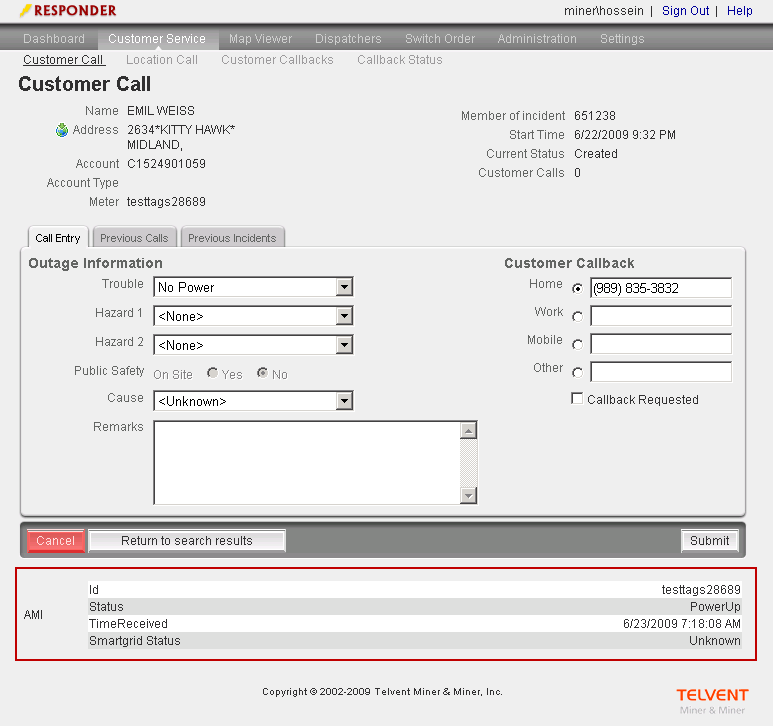Select the Work callback radio button

[577, 317]
